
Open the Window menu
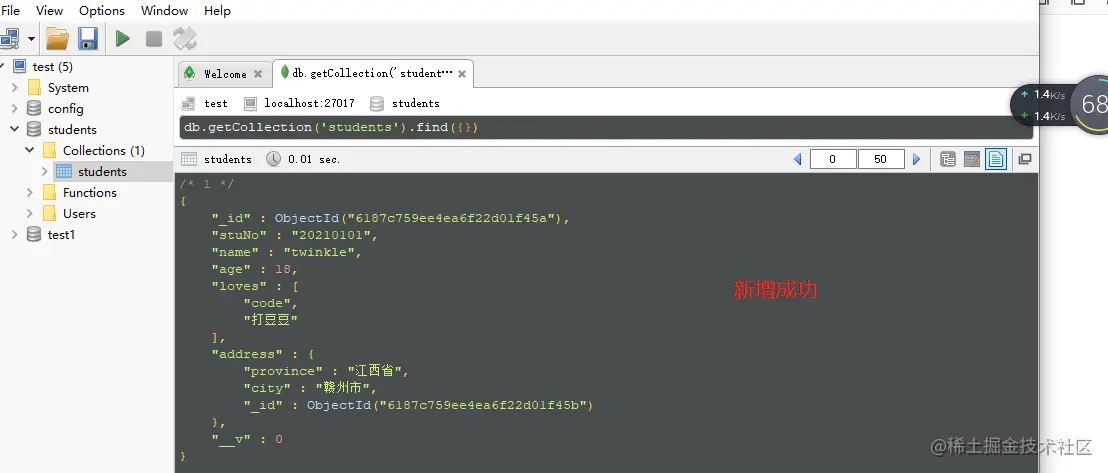165,11
